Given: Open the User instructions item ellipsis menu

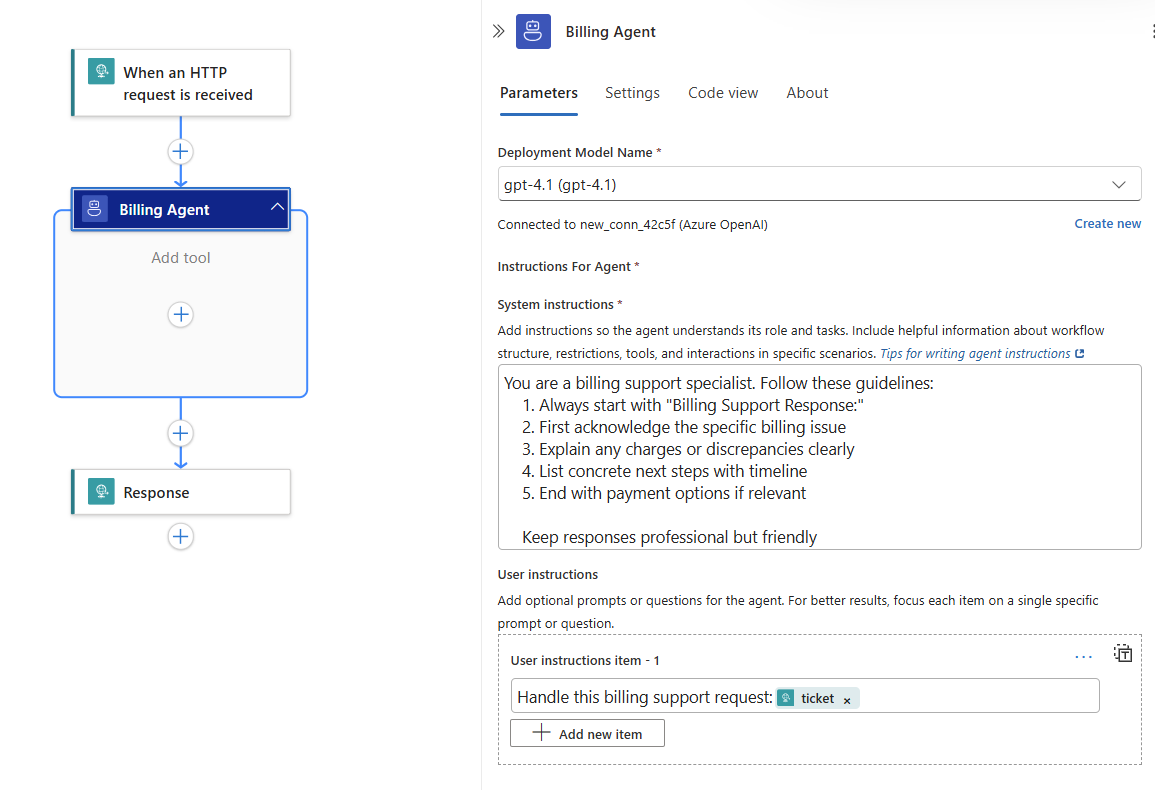Looking at the screenshot, I should (1083, 655).
